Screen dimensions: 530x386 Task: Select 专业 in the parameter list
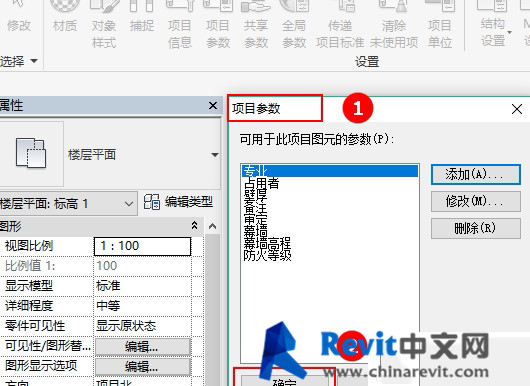pos(330,171)
